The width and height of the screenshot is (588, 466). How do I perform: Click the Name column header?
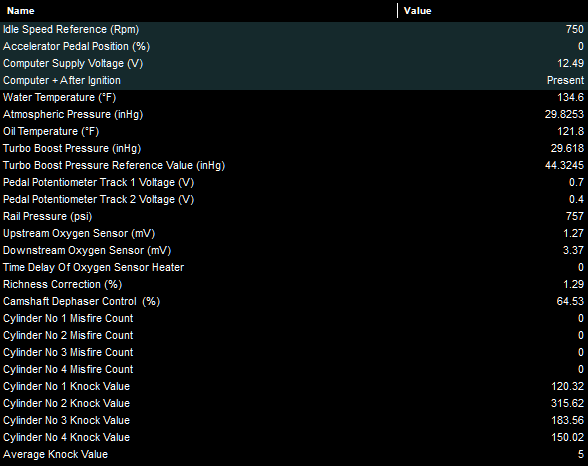[x=198, y=10]
